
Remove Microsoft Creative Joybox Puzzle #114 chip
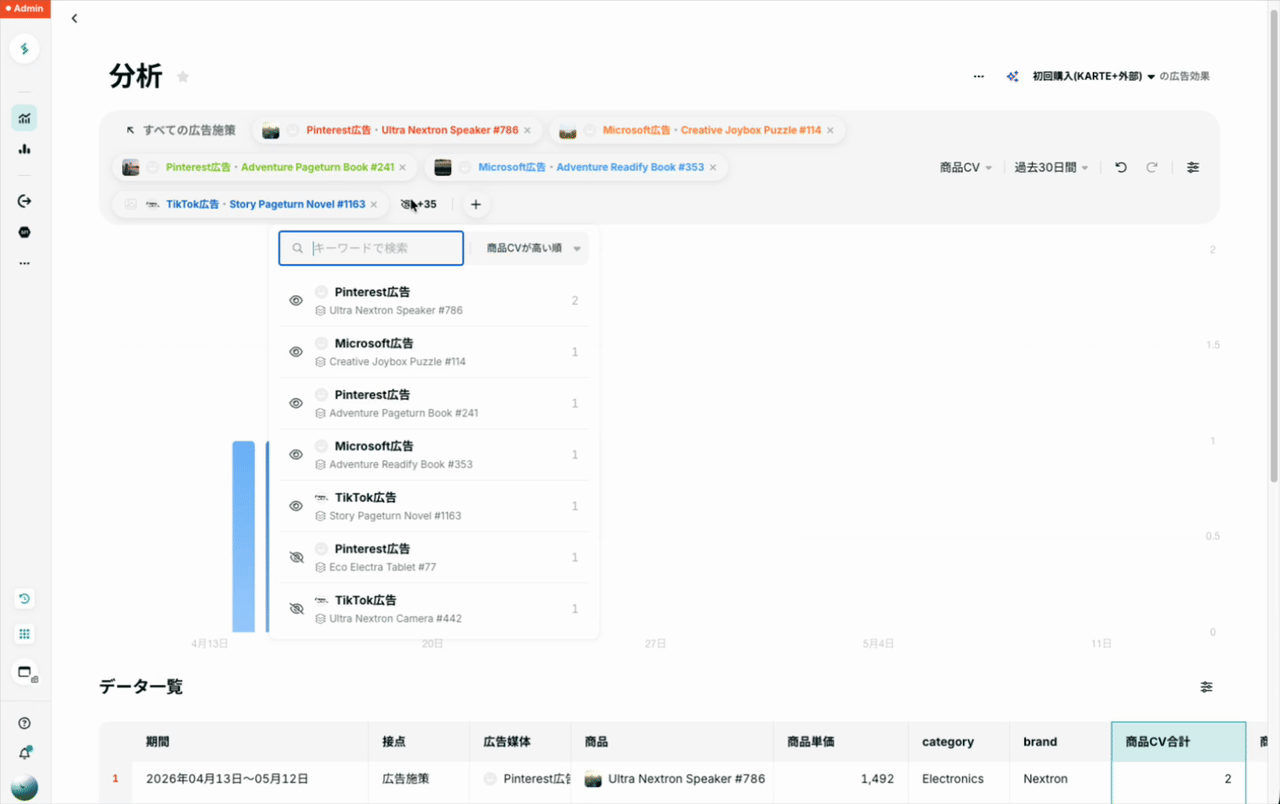(x=830, y=130)
